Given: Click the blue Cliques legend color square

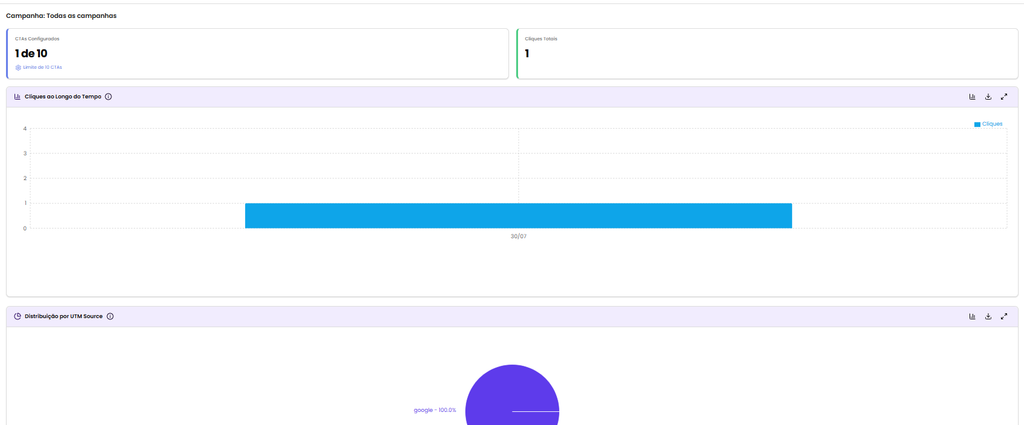Looking at the screenshot, I should (977, 124).
